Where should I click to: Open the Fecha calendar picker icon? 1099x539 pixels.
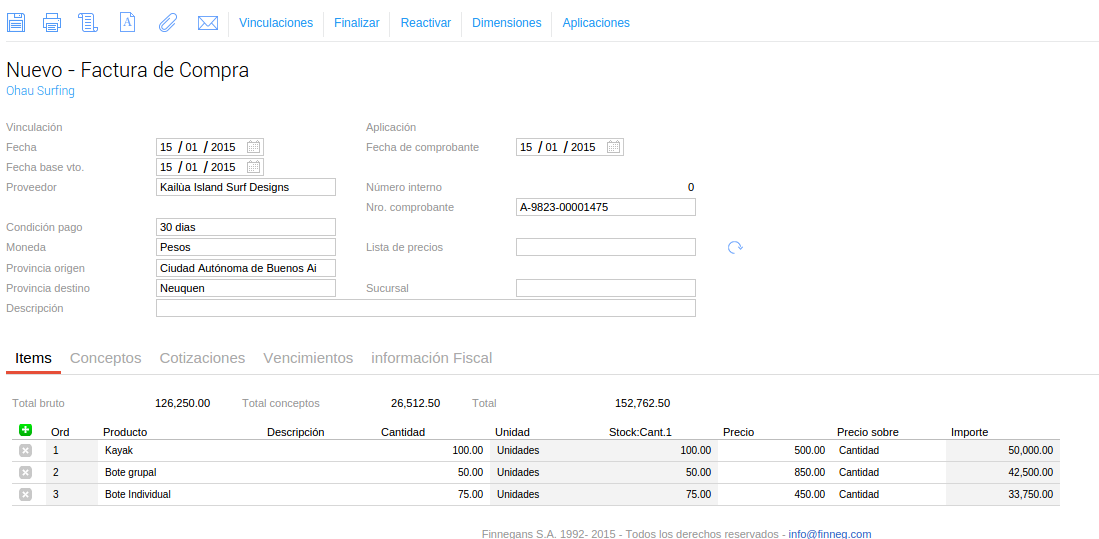(x=254, y=147)
